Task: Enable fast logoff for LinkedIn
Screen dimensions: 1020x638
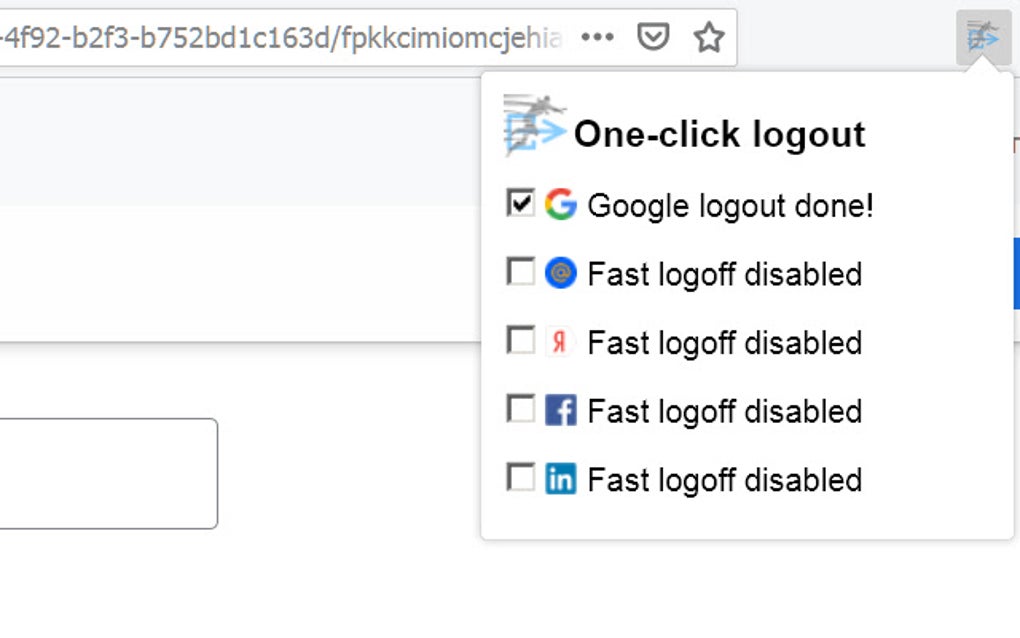Action: pyautogui.click(x=519, y=478)
